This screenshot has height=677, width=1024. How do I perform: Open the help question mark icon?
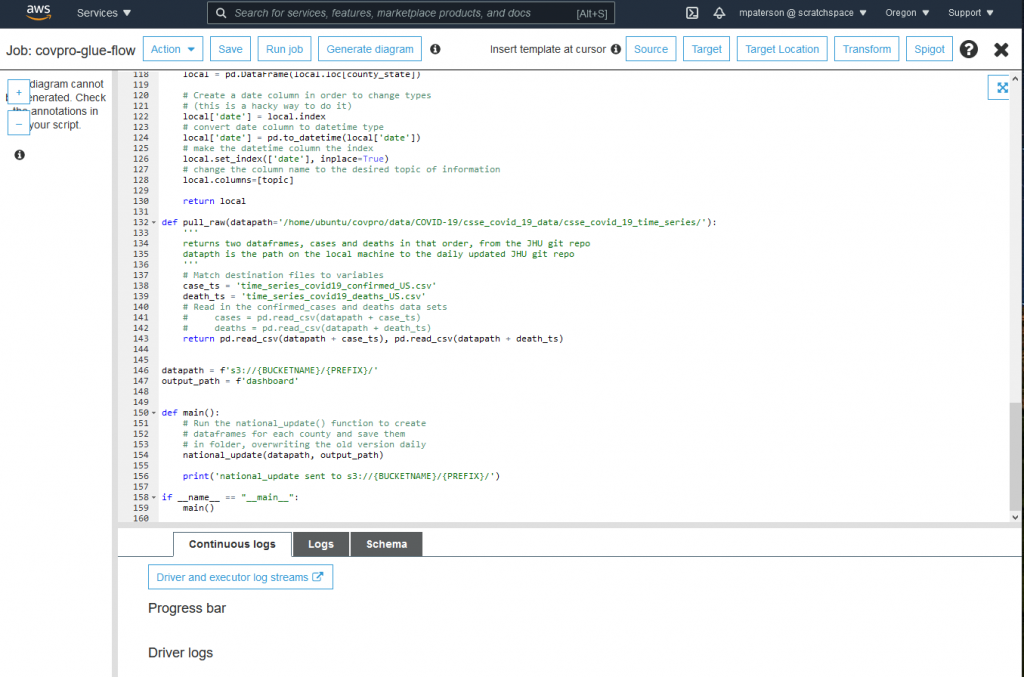click(968, 49)
